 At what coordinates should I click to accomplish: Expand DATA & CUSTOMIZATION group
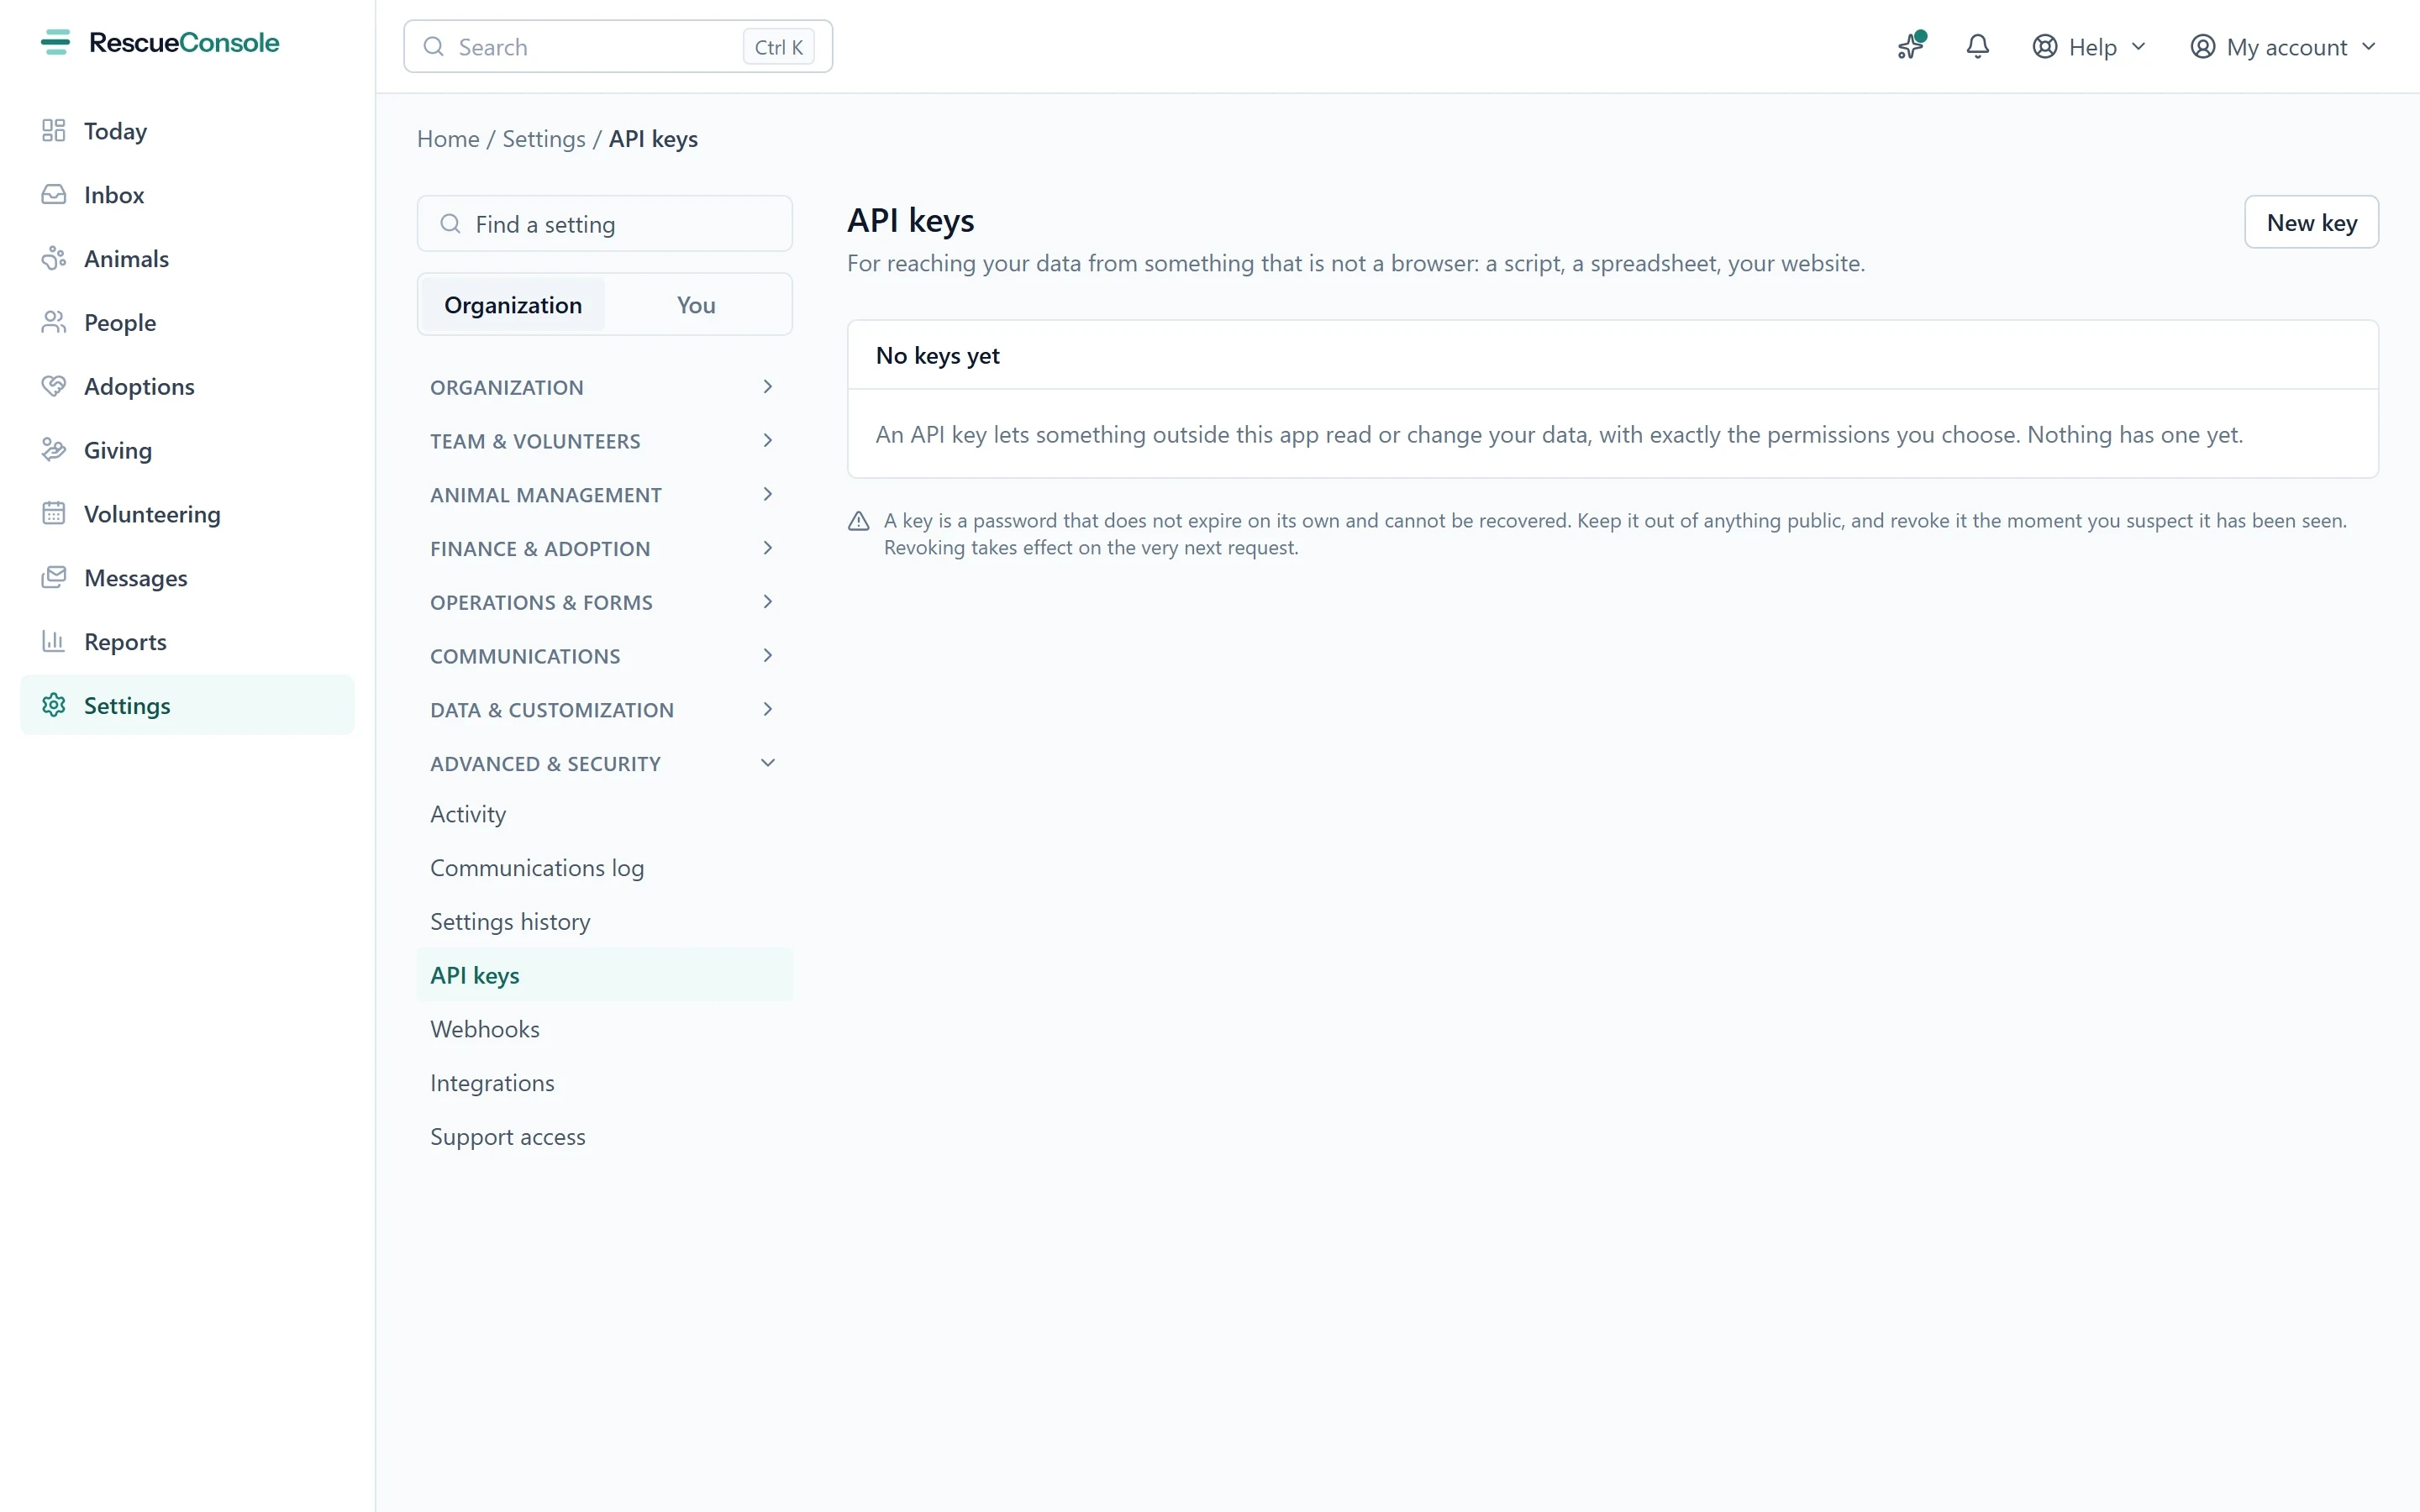(604, 710)
